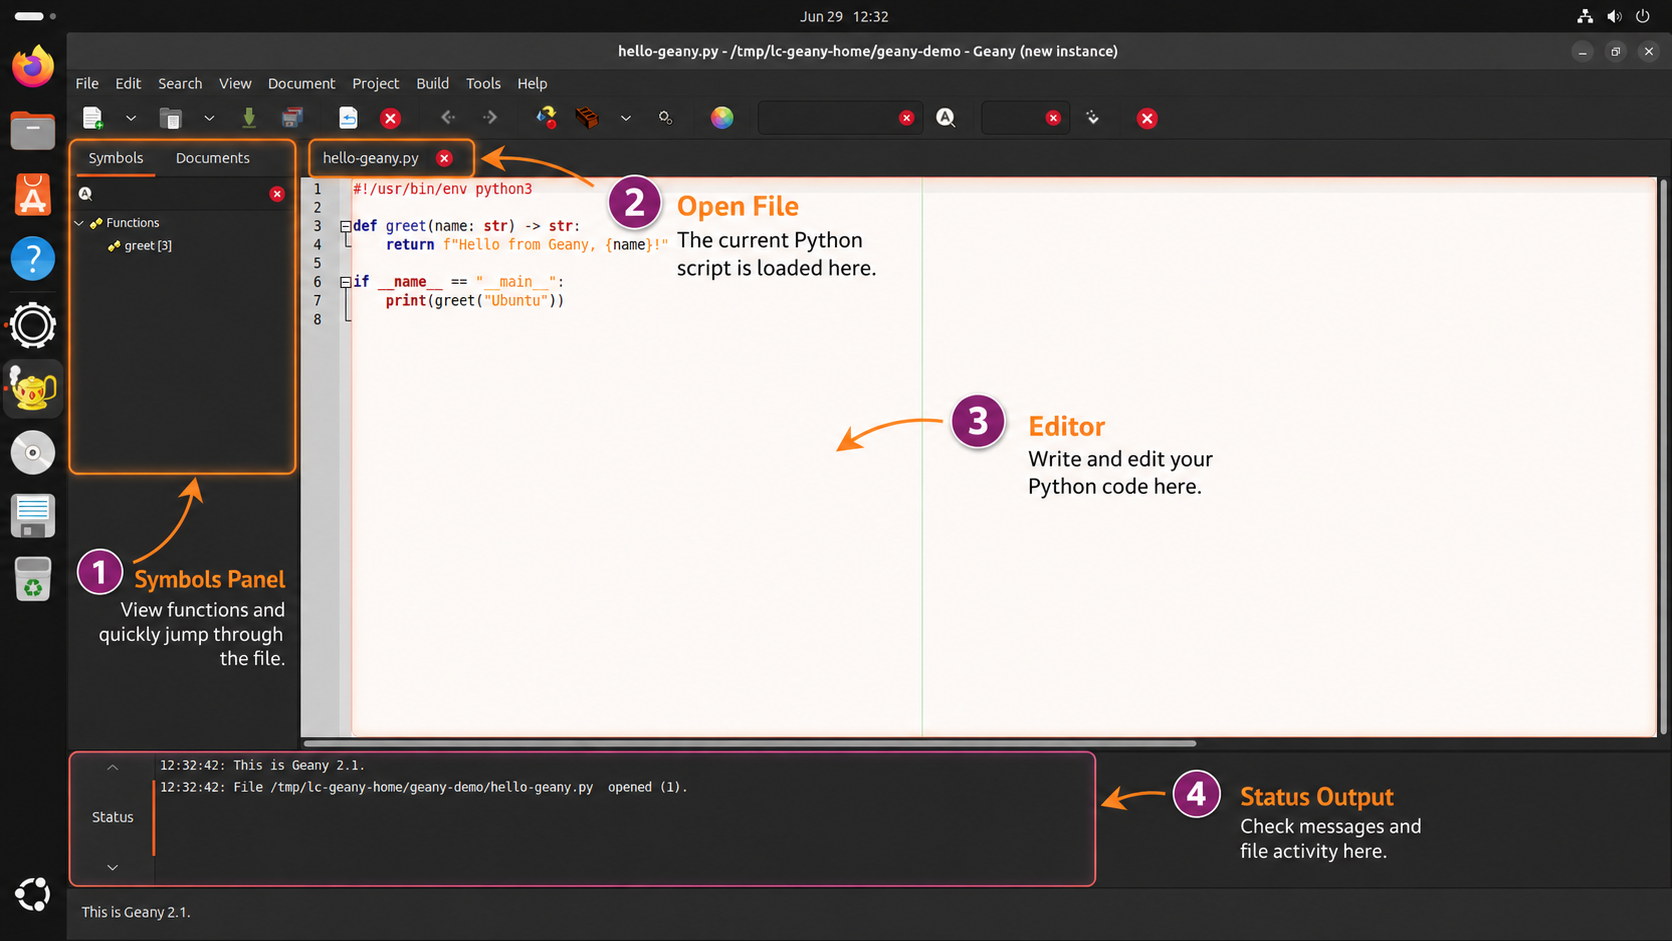Click the symbol filter search field

click(x=180, y=194)
